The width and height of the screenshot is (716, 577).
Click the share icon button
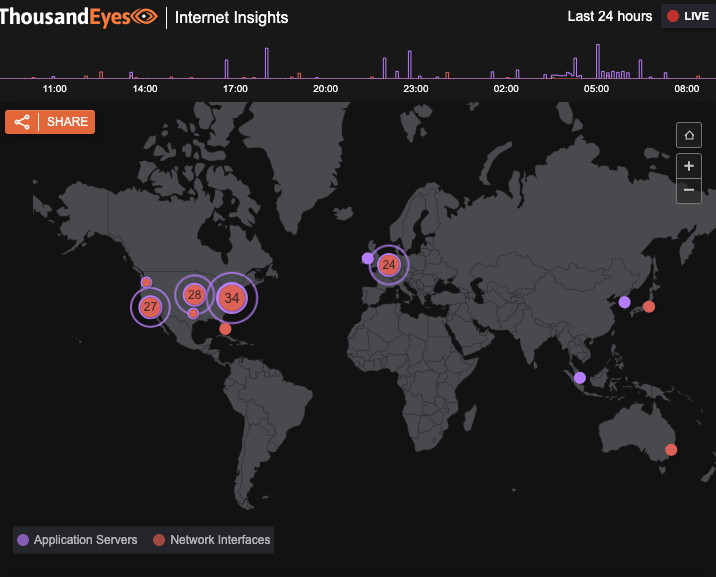point(50,122)
